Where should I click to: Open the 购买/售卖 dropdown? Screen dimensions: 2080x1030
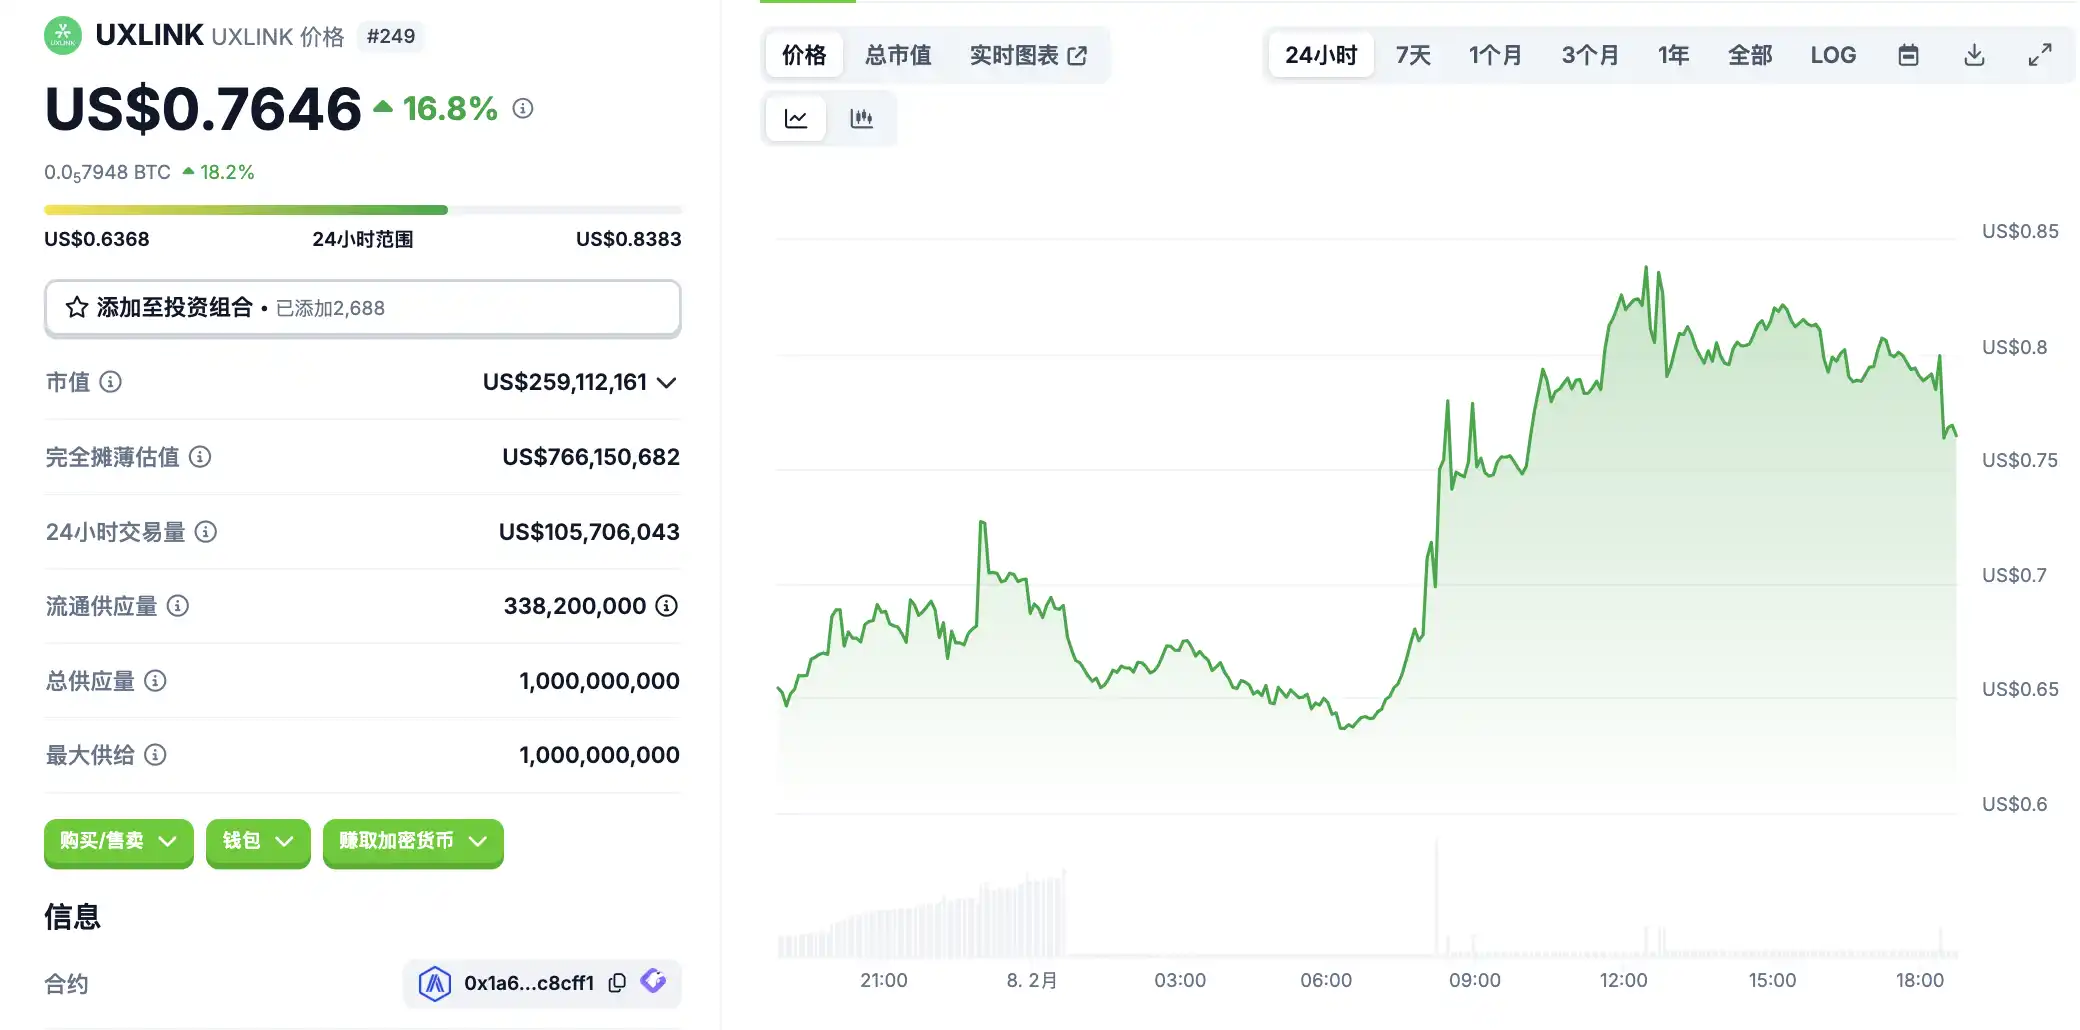tap(118, 841)
